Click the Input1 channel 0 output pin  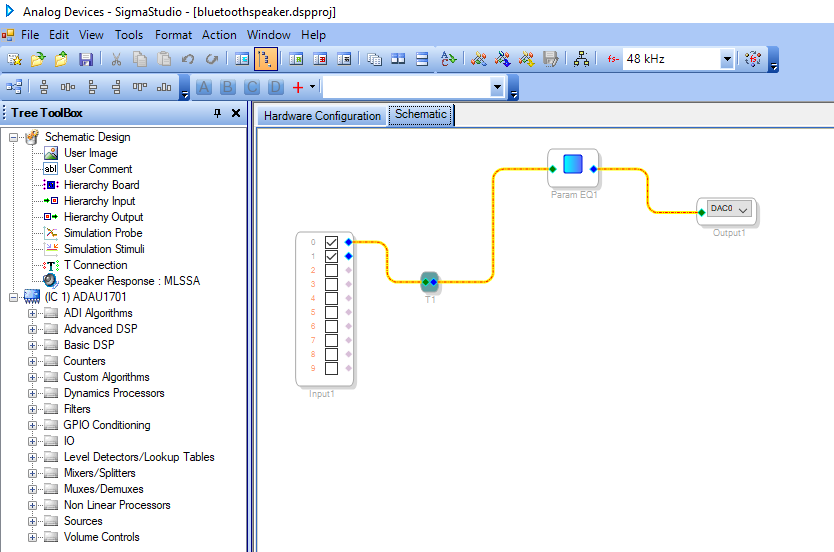click(x=348, y=242)
